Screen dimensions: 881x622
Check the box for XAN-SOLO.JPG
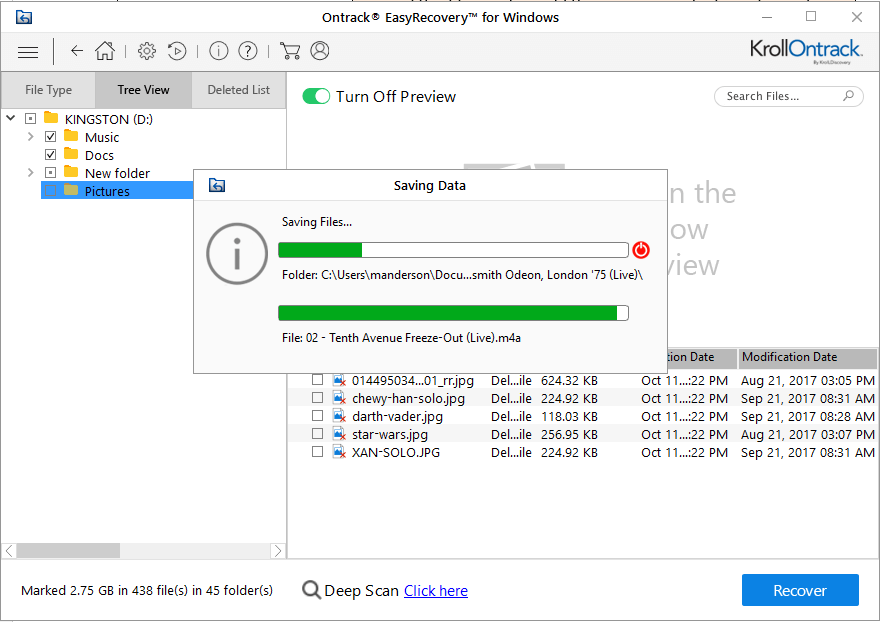click(317, 452)
